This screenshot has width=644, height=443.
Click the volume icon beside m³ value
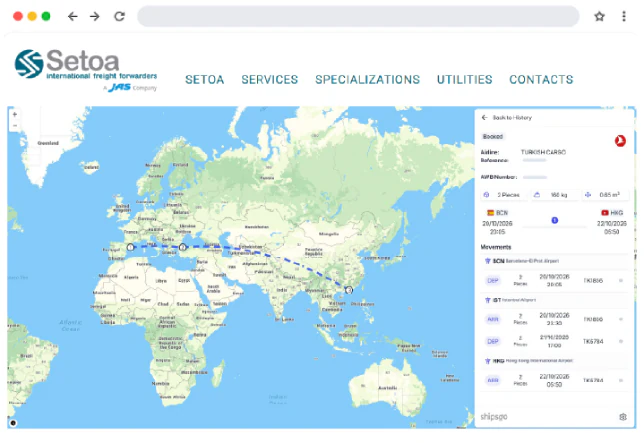[588, 195]
